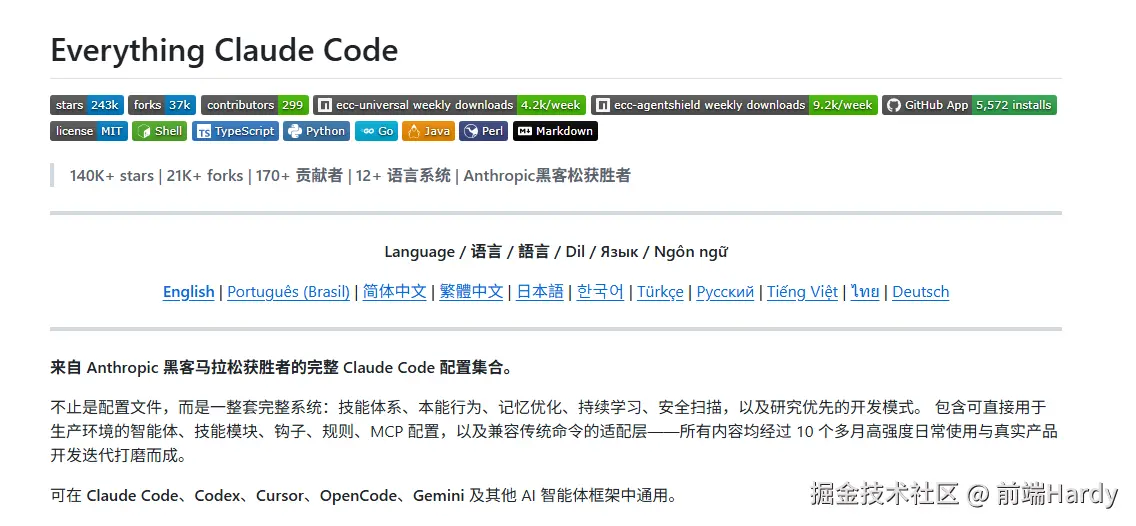Click the TypeScript language badge
1136x526 pixels.
click(x=235, y=131)
